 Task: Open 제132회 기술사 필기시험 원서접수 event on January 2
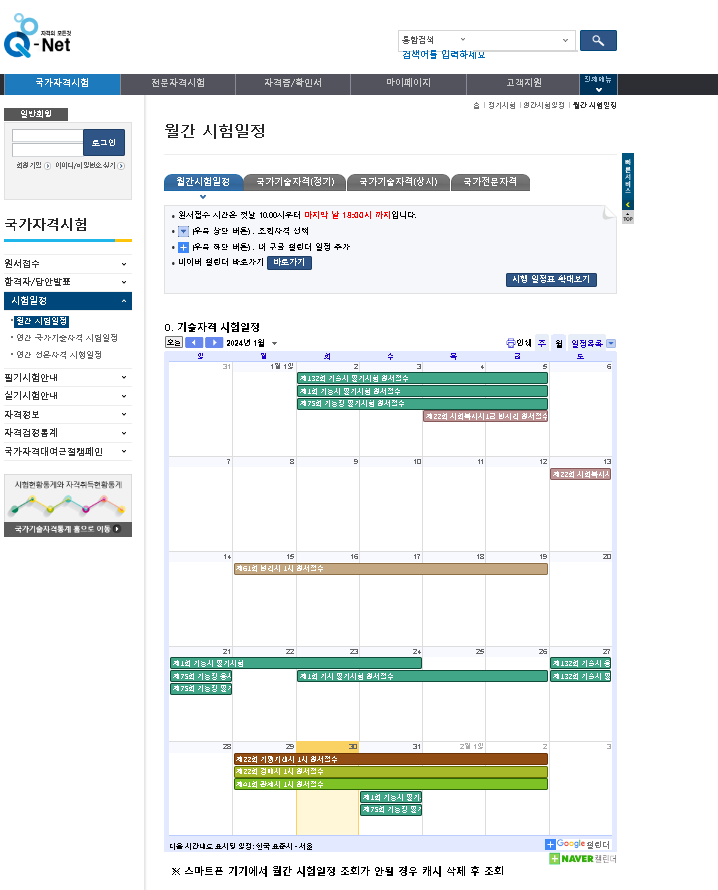coord(422,378)
